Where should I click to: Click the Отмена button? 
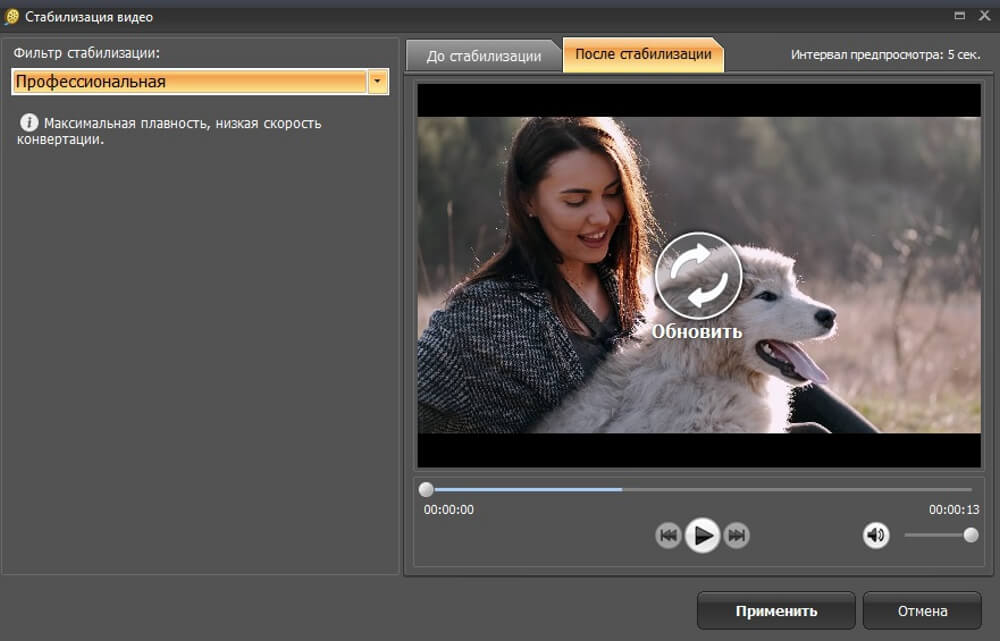click(922, 611)
